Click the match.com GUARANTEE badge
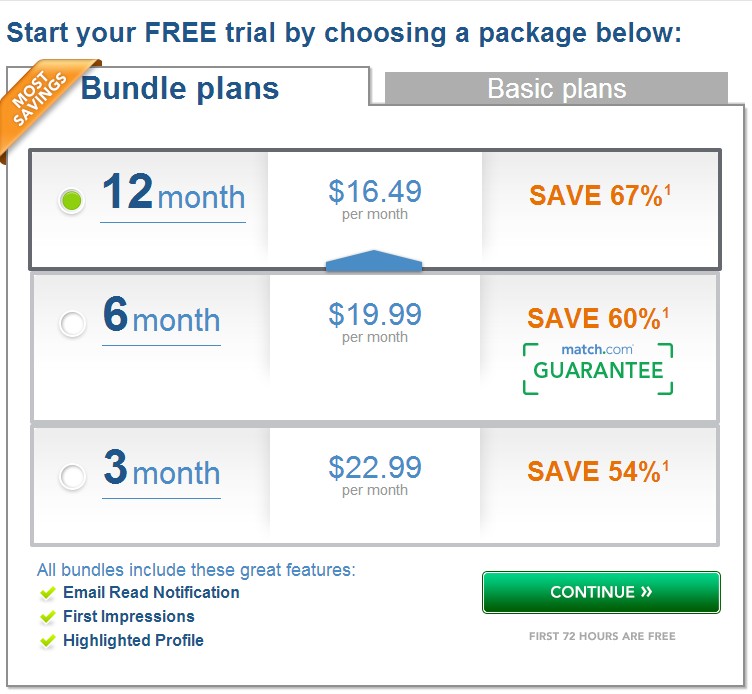This screenshot has width=752, height=694. pyautogui.click(x=598, y=369)
